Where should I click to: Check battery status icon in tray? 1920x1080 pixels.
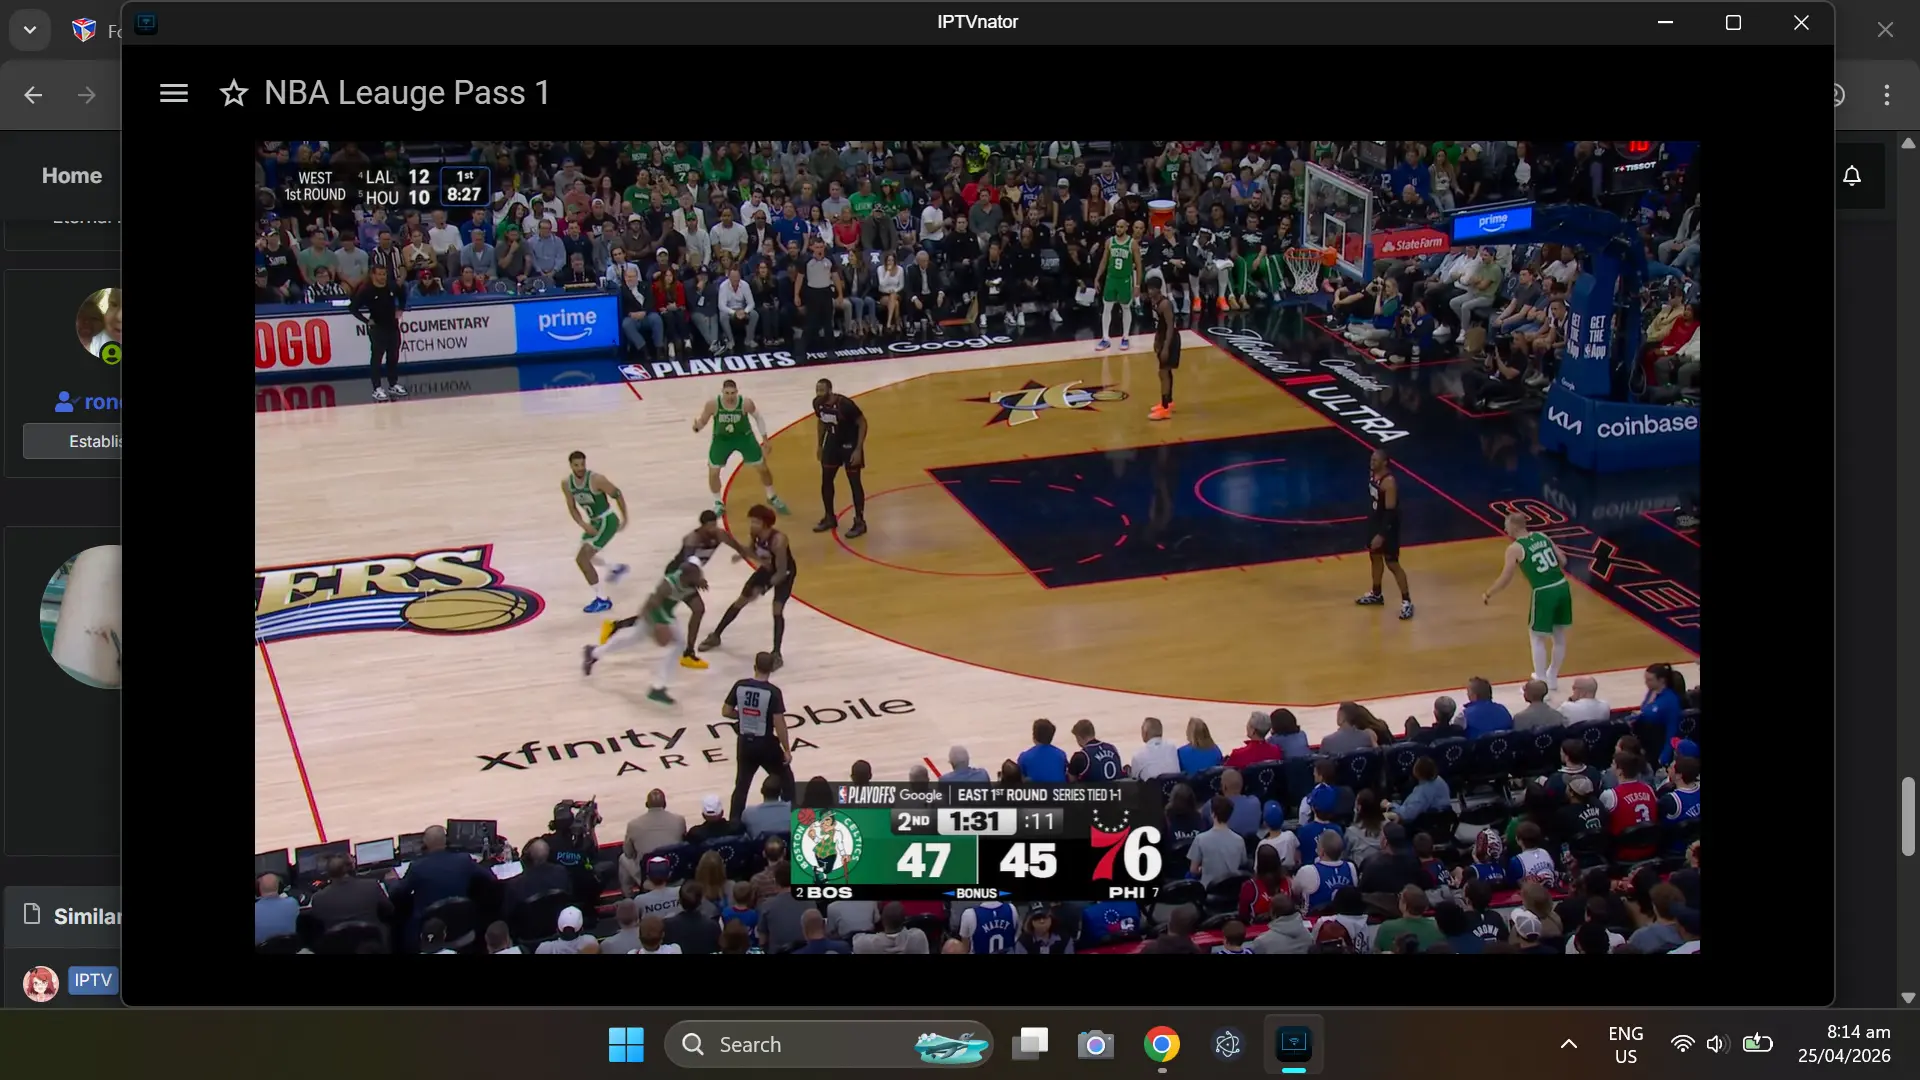point(1757,1045)
